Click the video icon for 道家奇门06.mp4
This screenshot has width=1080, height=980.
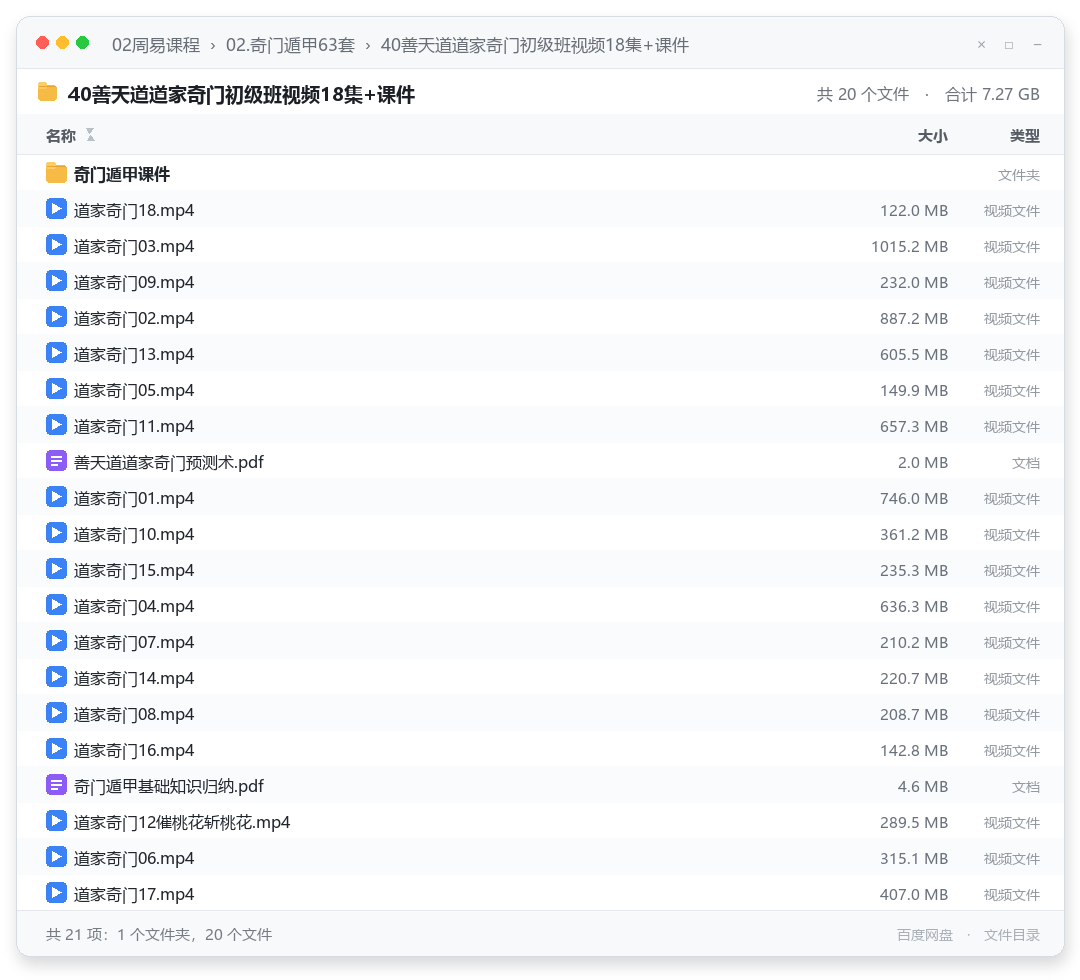pyautogui.click(x=56, y=857)
